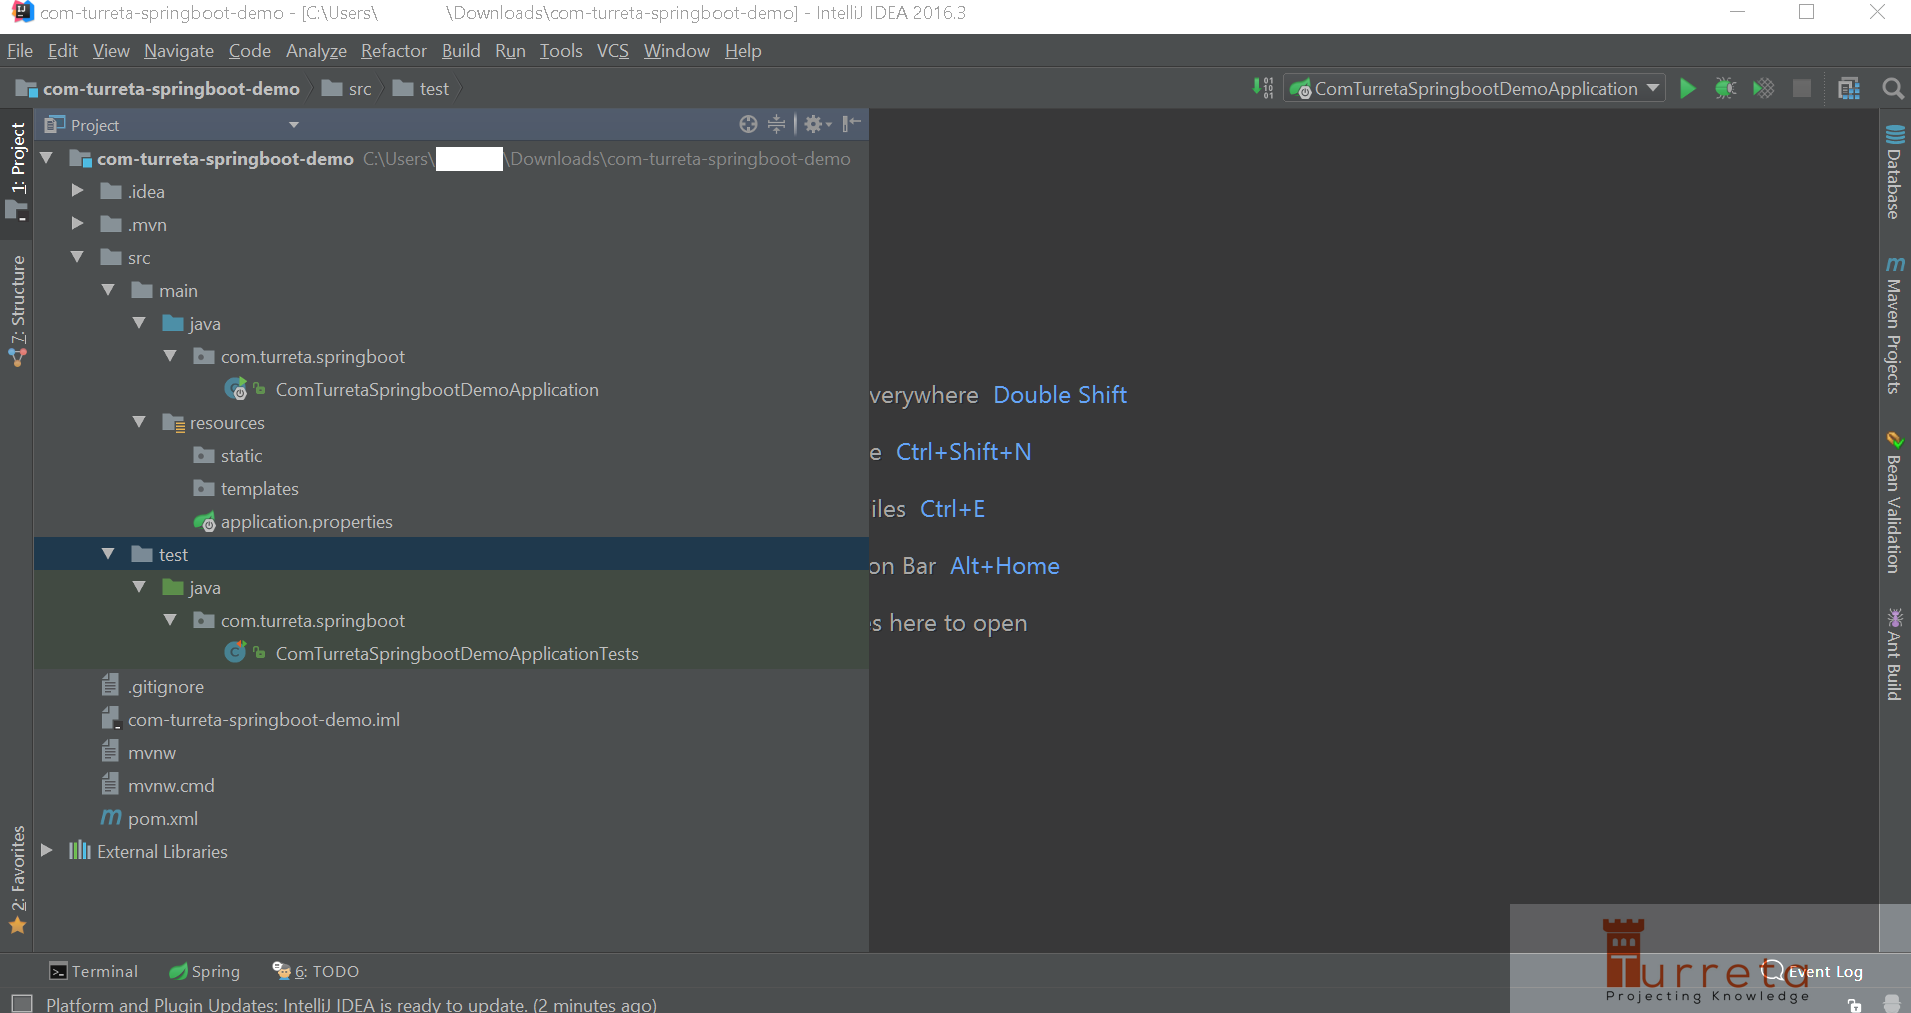Open the File menu
The width and height of the screenshot is (1911, 1013).
point(20,50)
